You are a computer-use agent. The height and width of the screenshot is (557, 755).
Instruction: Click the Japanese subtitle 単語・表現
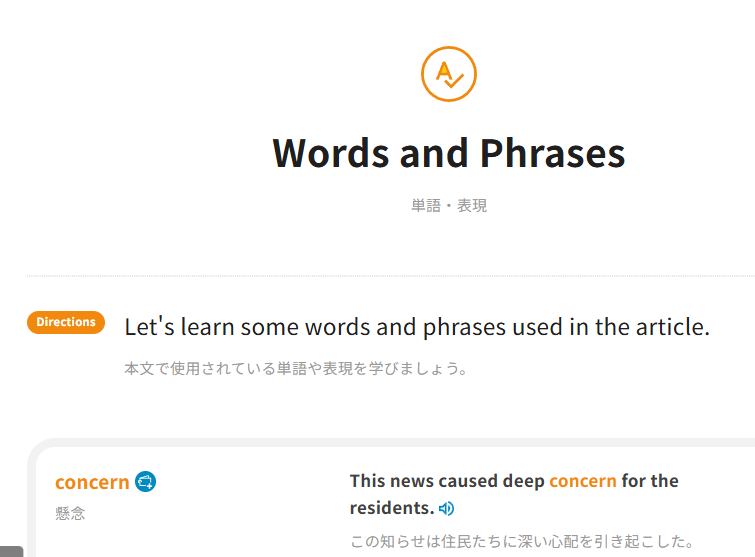click(x=449, y=206)
